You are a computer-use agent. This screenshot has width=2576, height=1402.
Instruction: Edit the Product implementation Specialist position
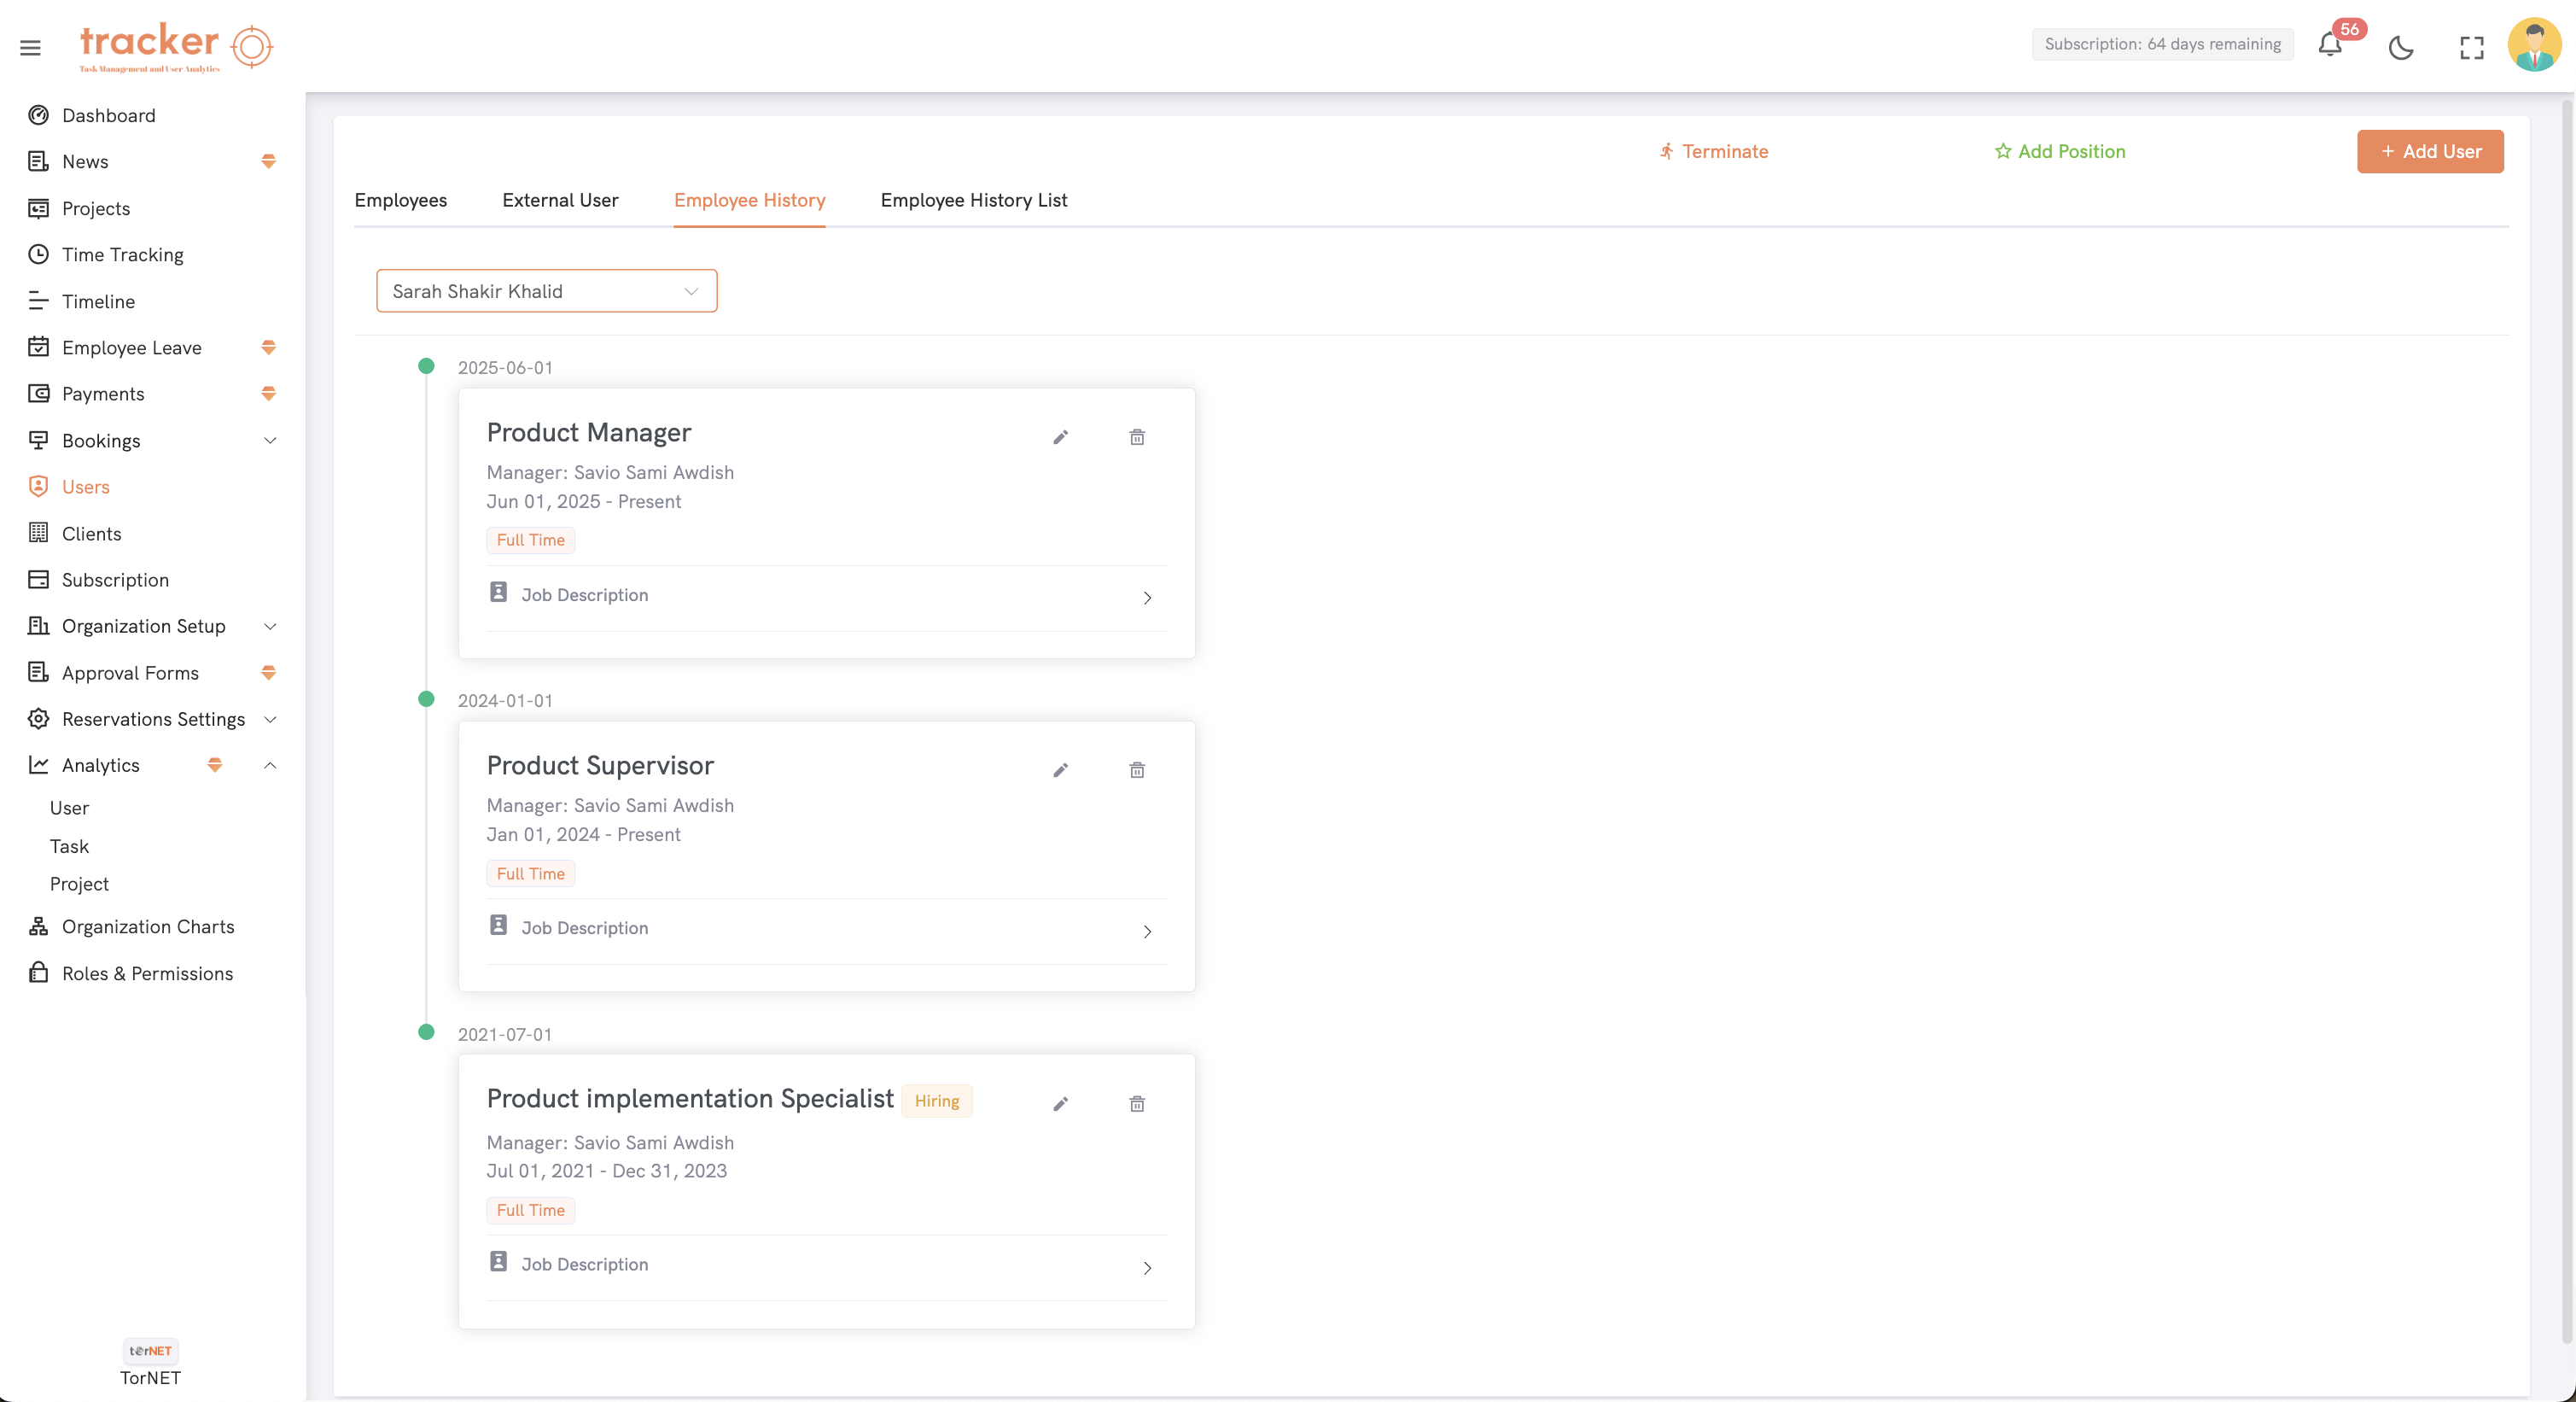click(x=1061, y=1105)
